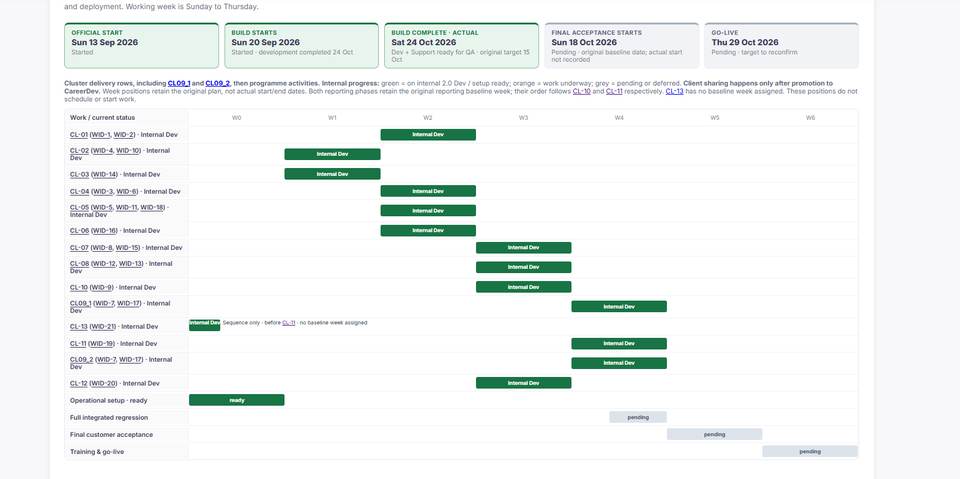Open the WID-19 work item link
Viewport: 960px width, 479px height.
[102, 344]
